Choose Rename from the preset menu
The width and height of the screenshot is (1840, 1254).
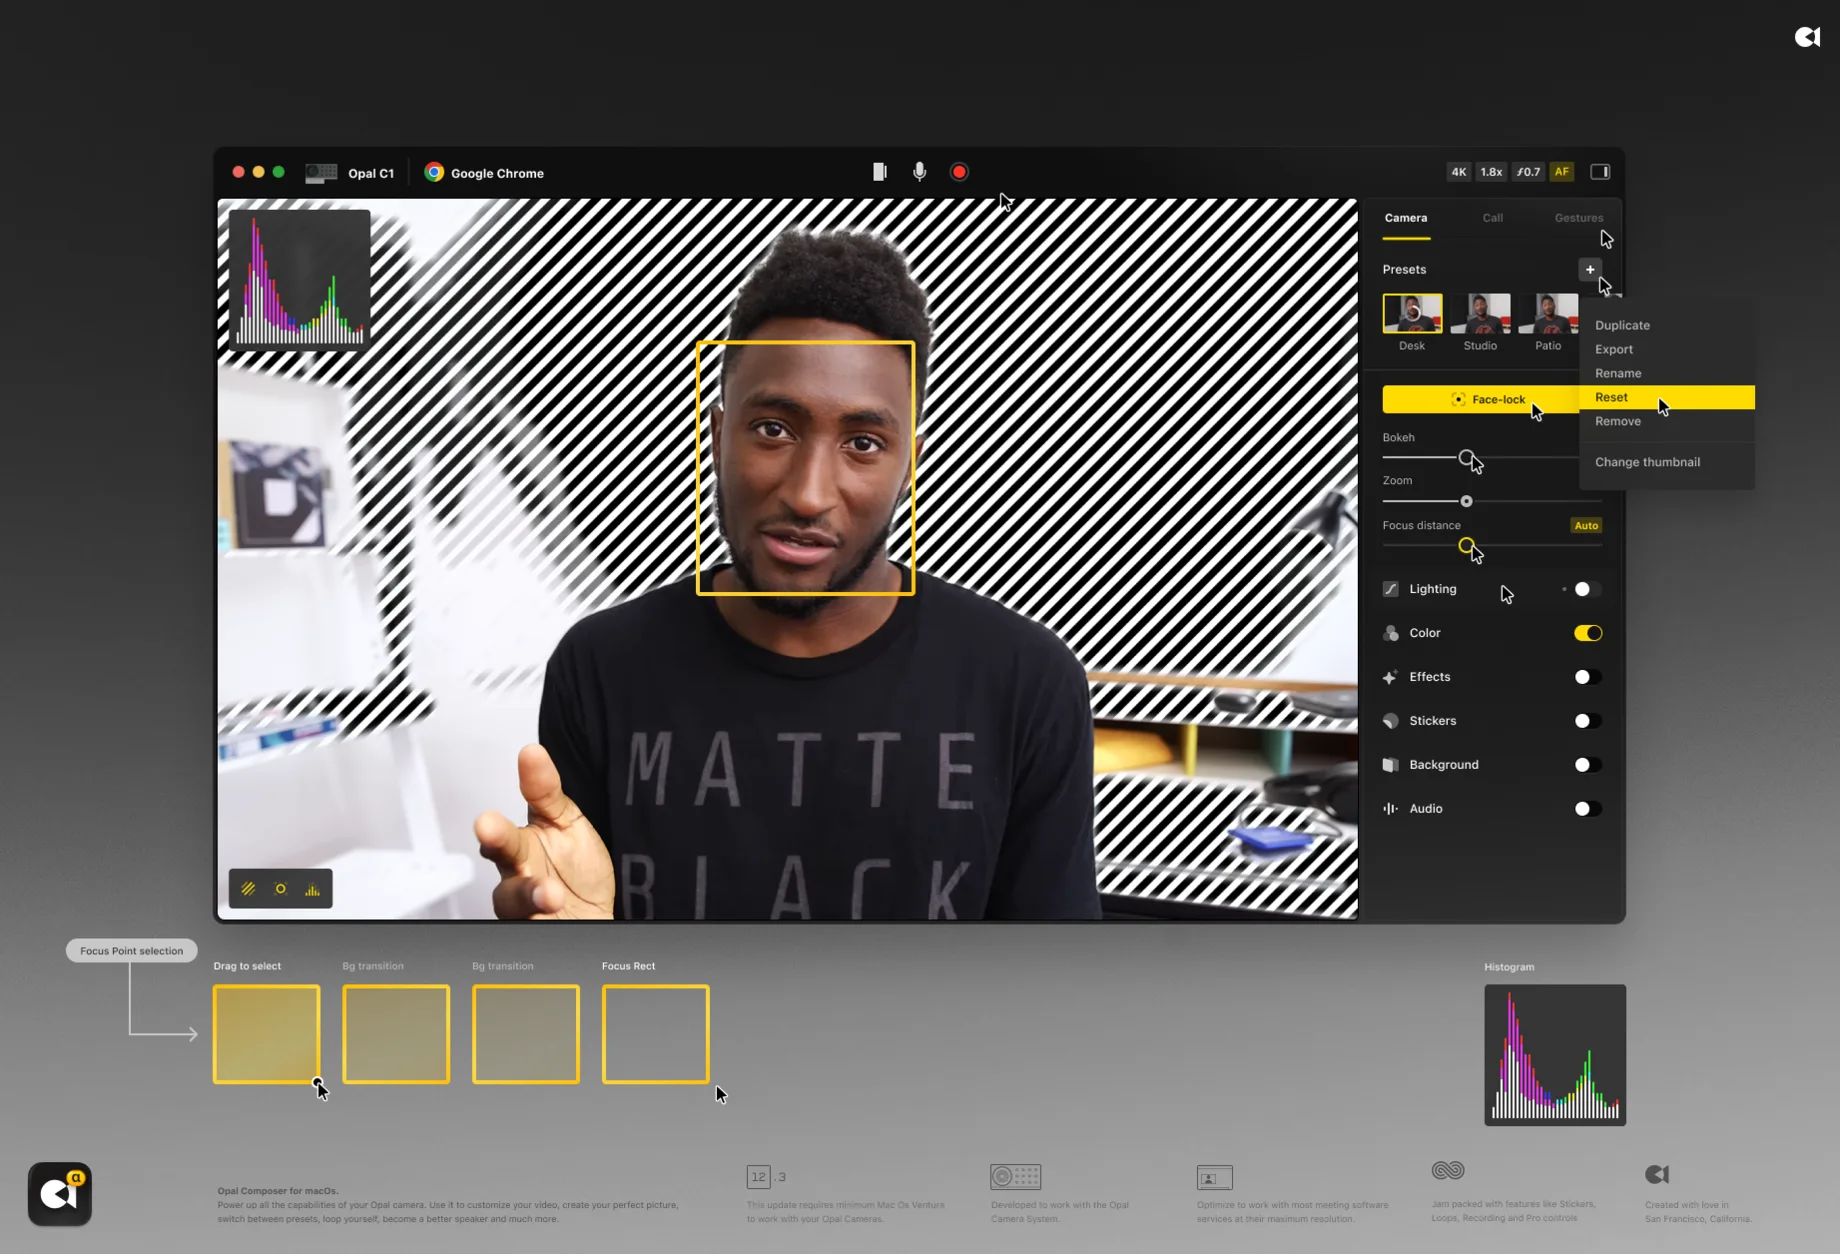tap(1667, 373)
